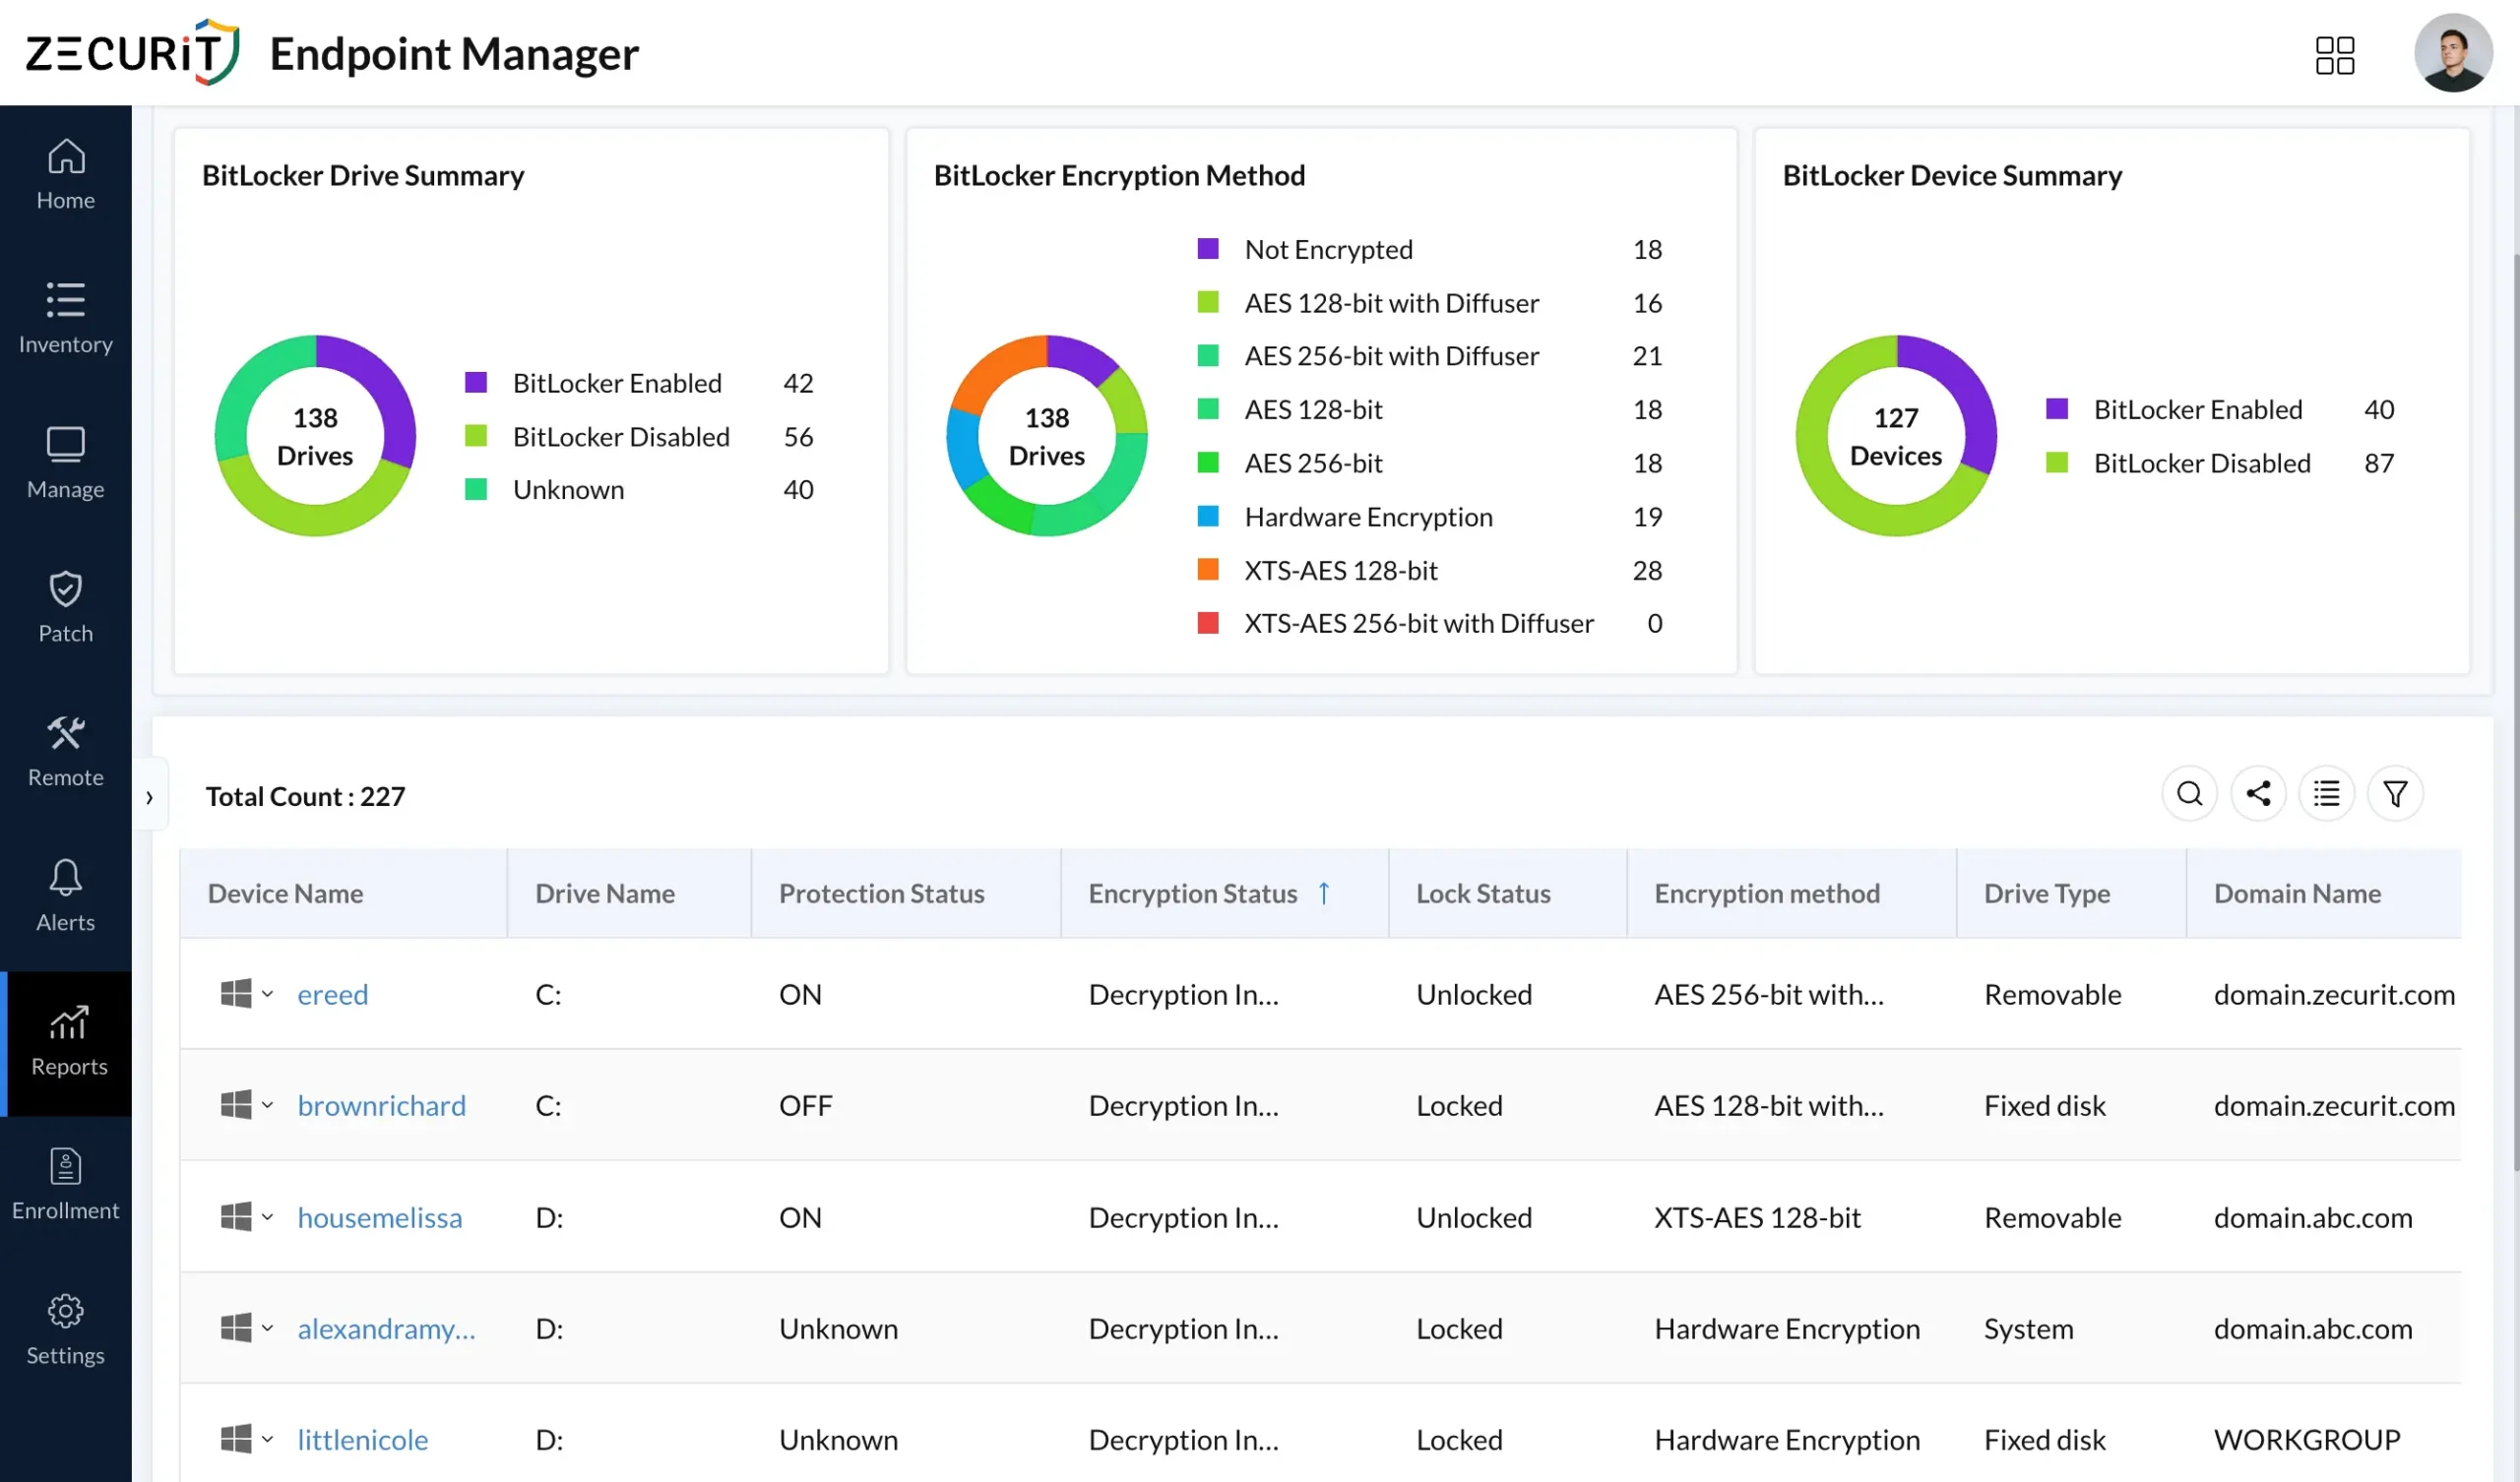
Task: Toggle Encryption Status sort arrow
Action: (1324, 892)
